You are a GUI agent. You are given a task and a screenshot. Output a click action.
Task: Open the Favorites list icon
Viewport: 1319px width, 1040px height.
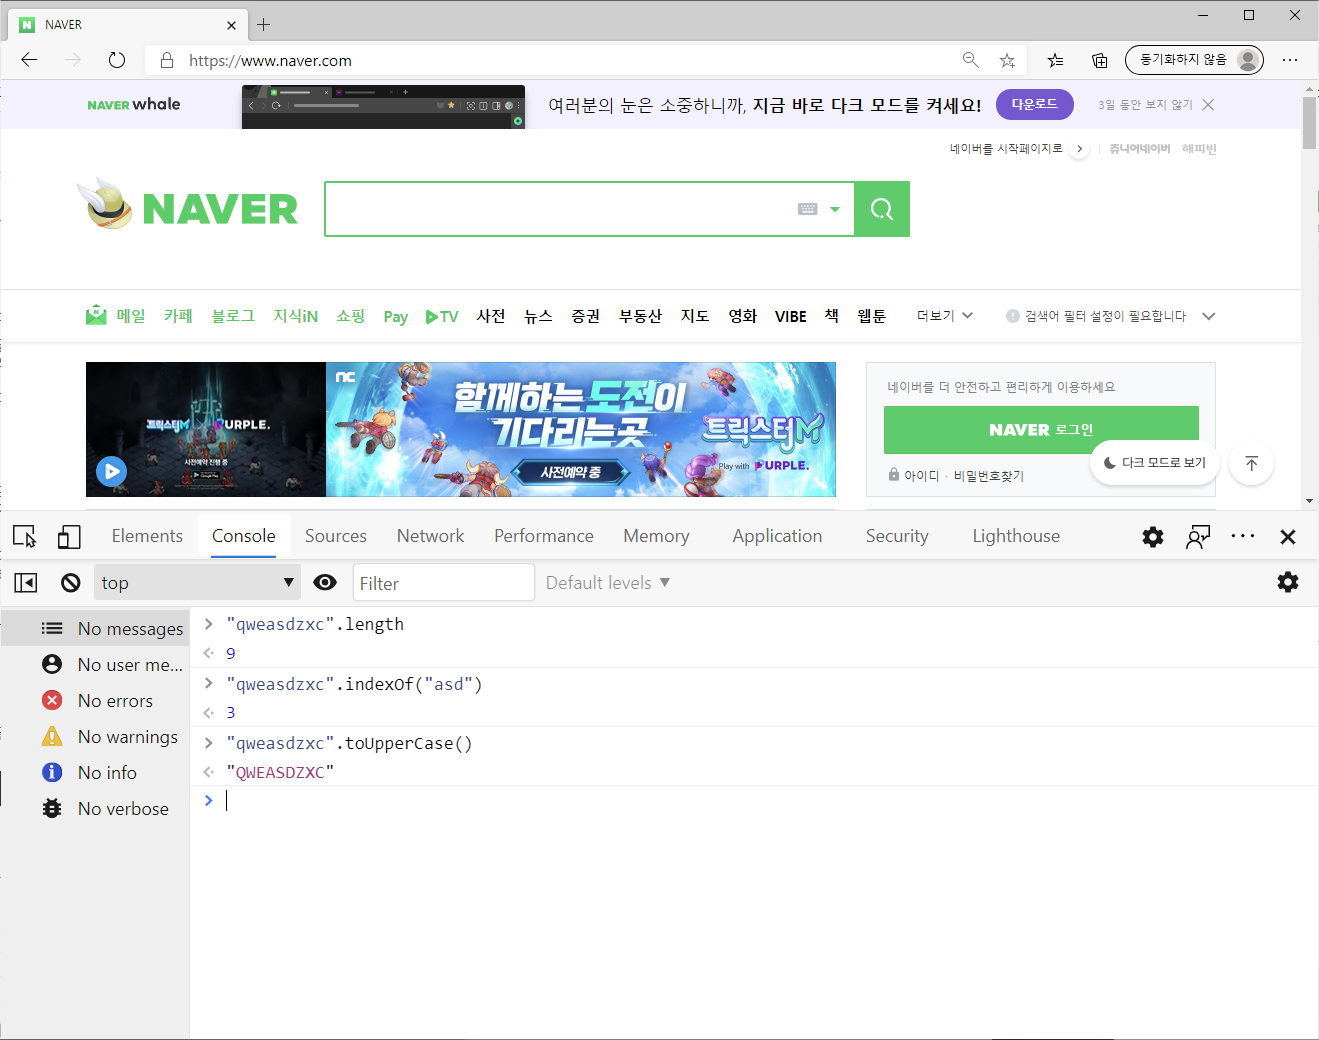pyautogui.click(x=1055, y=60)
